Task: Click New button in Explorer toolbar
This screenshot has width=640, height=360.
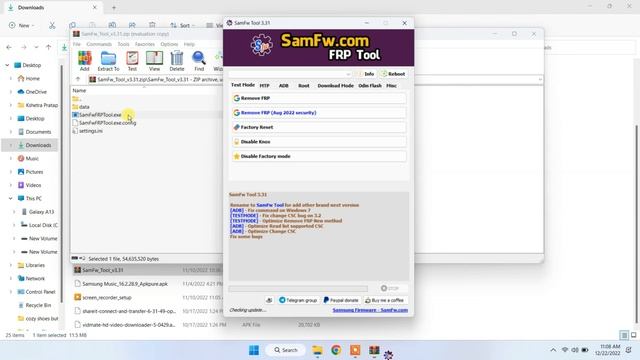Action: coord(22,25)
